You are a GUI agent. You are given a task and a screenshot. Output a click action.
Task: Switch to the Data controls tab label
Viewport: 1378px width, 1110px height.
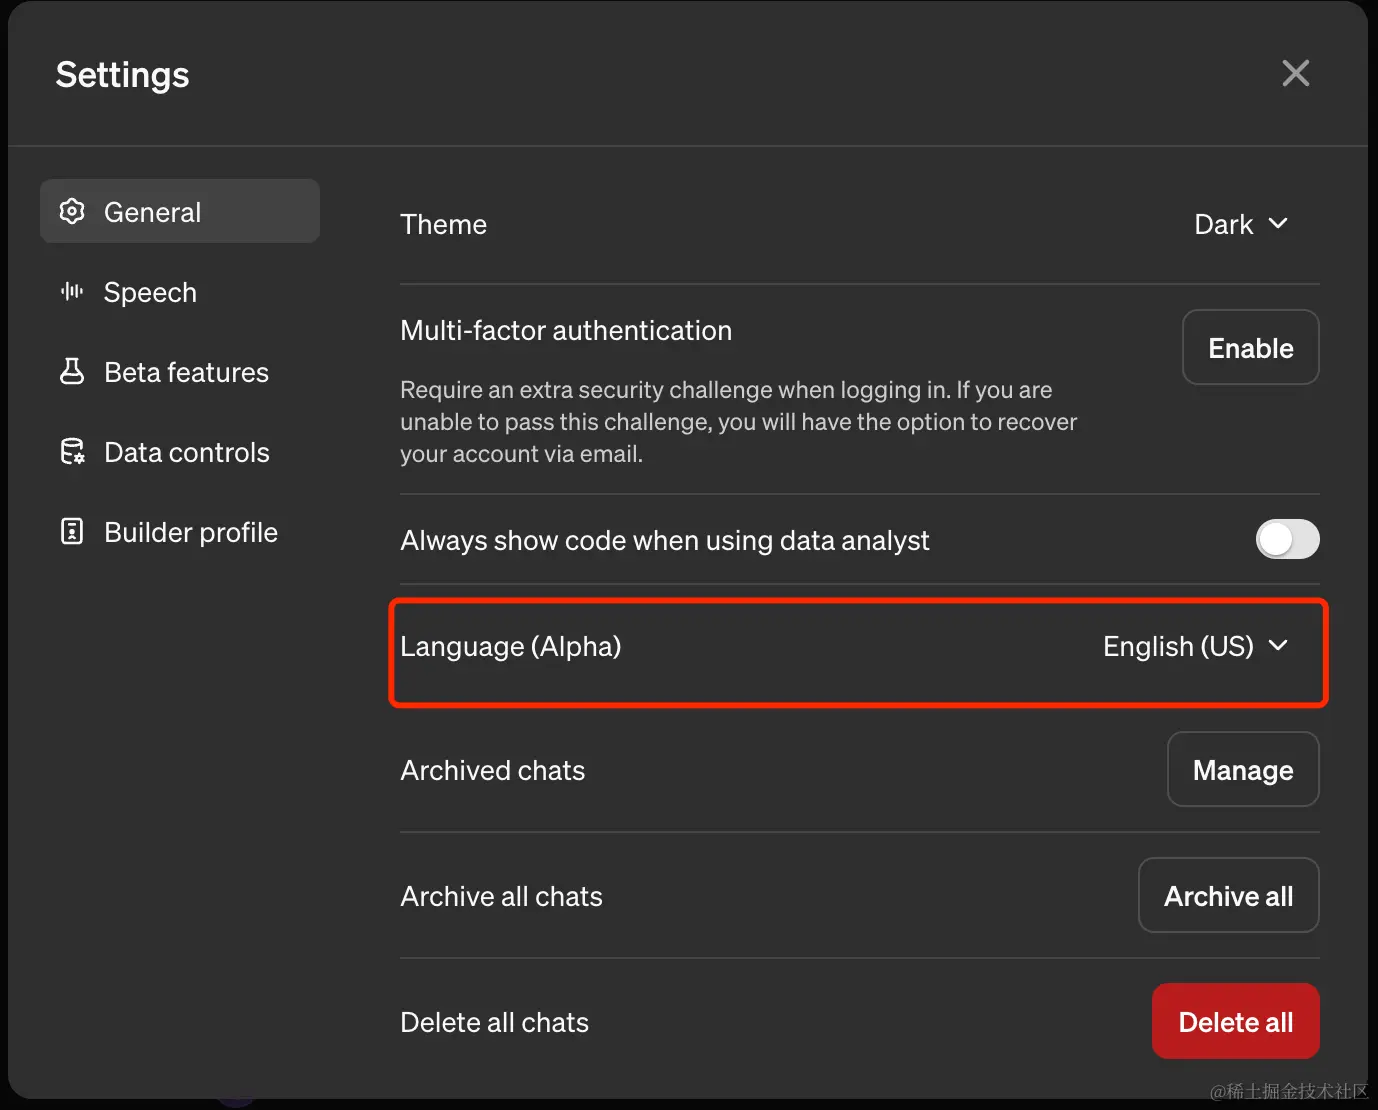[x=187, y=452]
